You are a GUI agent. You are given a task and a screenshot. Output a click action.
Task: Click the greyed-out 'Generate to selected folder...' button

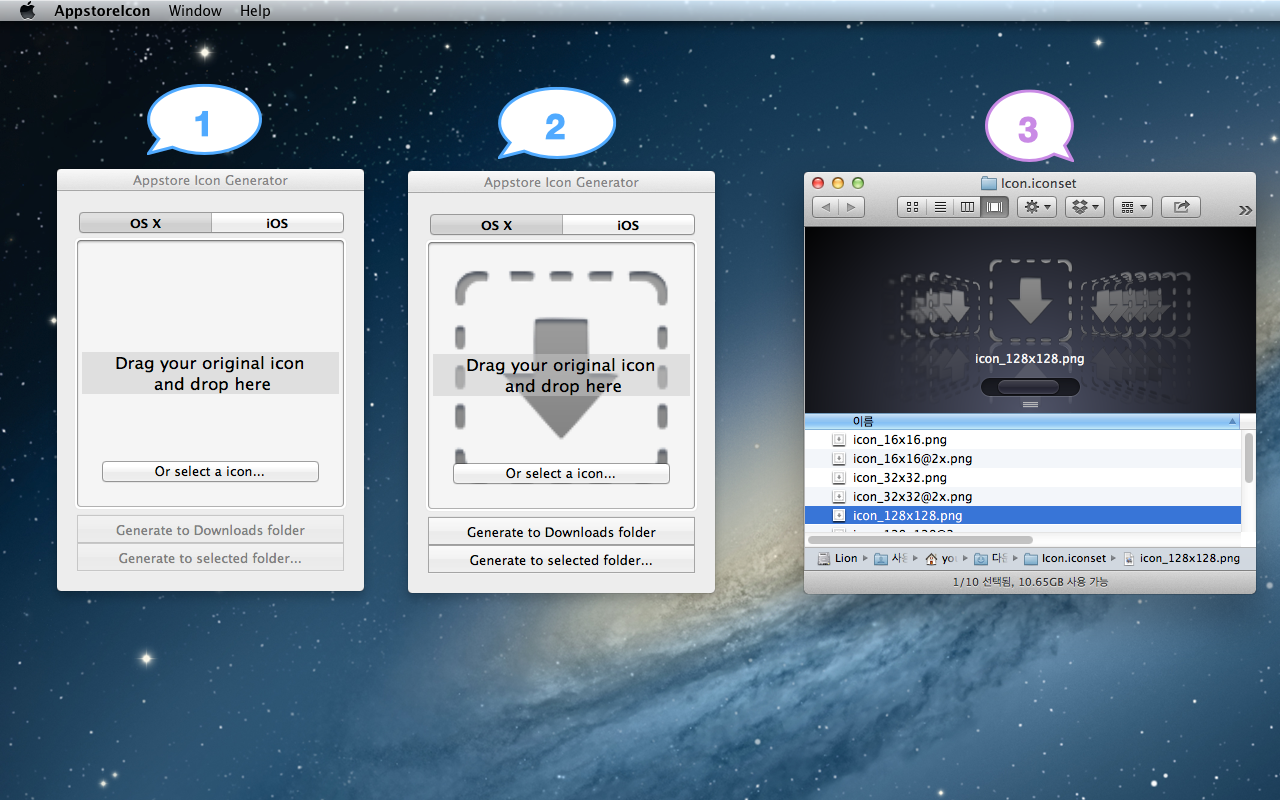[x=210, y=558]
